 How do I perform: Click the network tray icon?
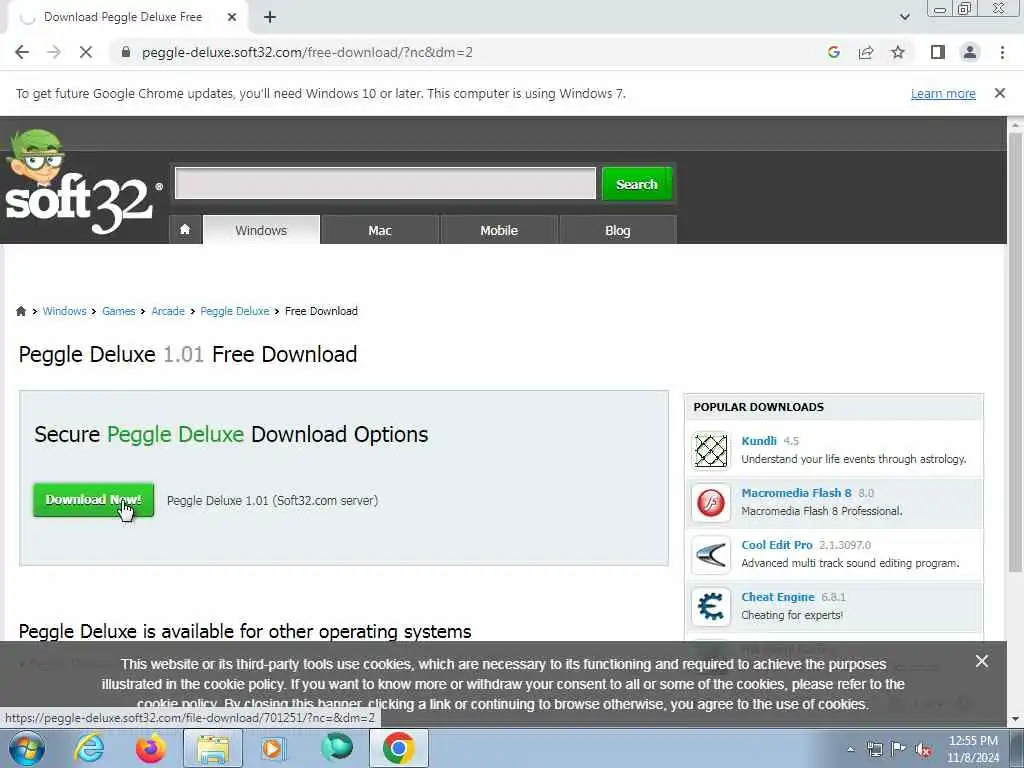click(x=874, y=750)
